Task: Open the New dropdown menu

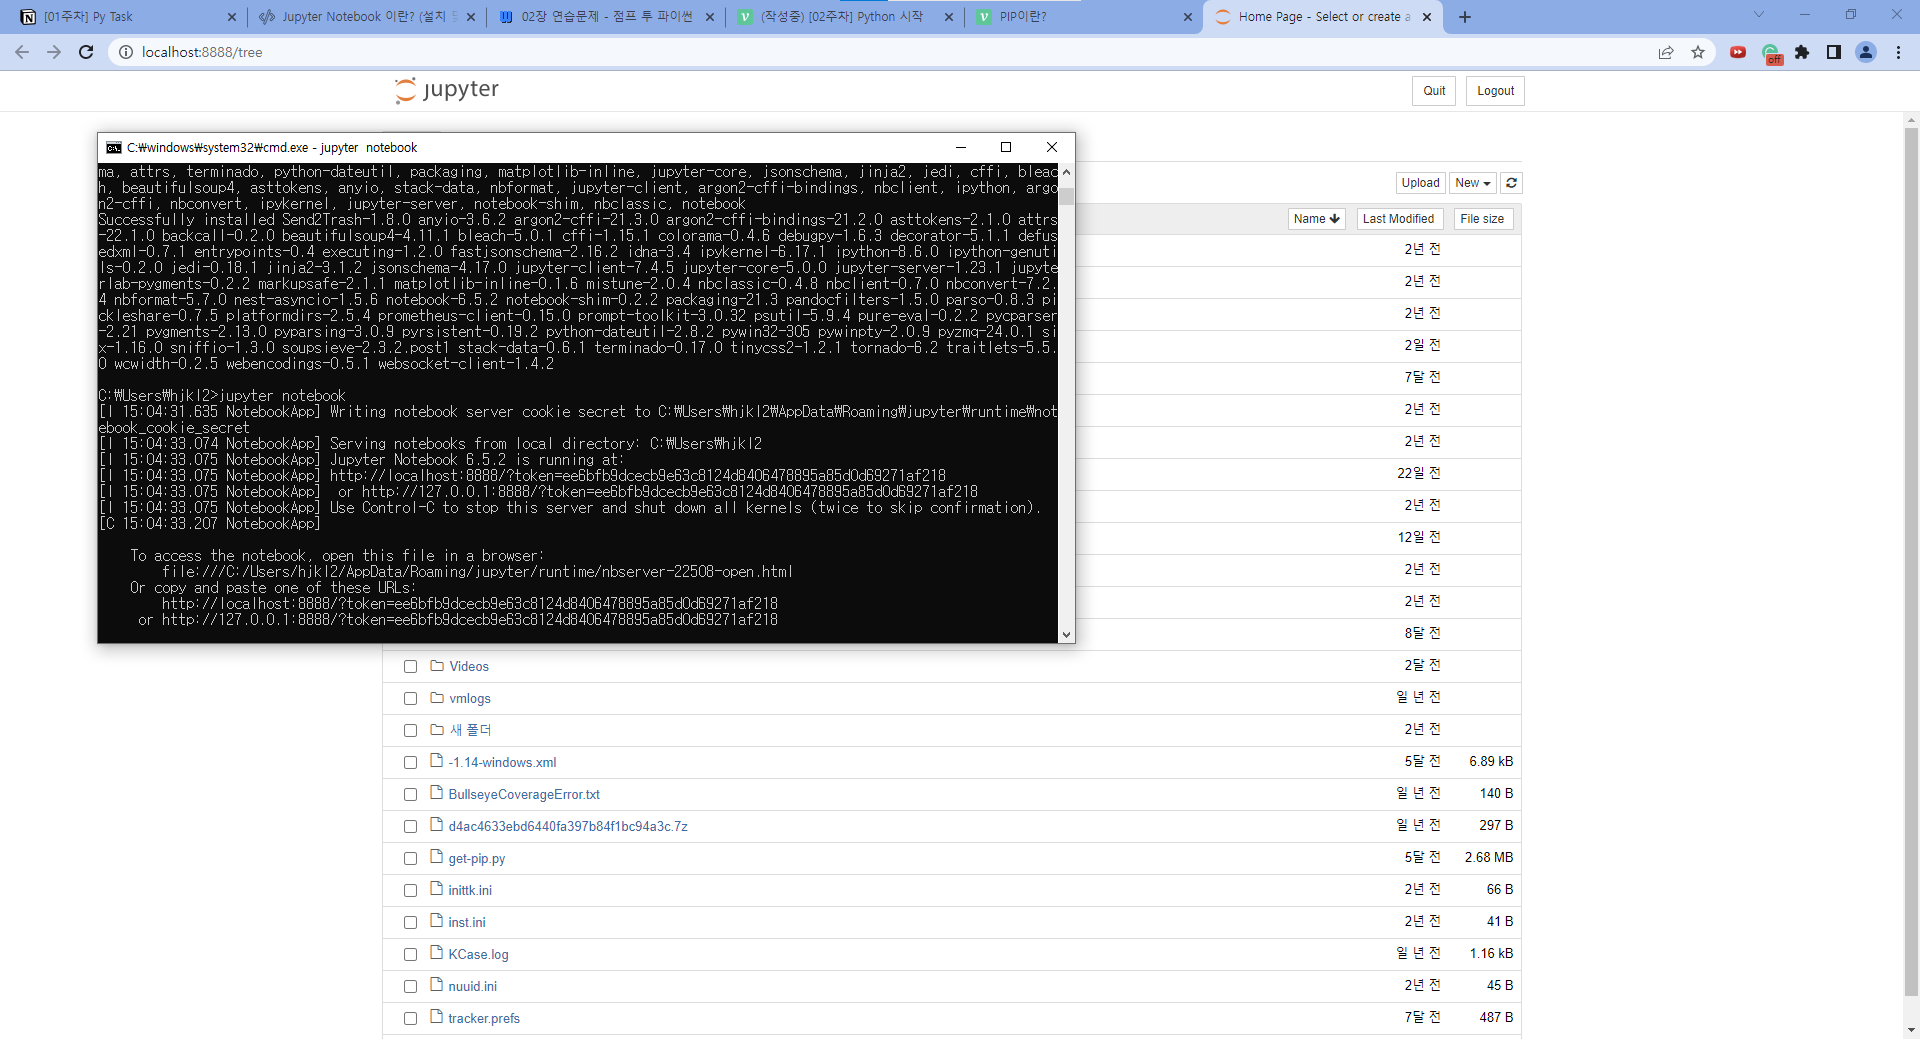Action: pos(1472,183)
